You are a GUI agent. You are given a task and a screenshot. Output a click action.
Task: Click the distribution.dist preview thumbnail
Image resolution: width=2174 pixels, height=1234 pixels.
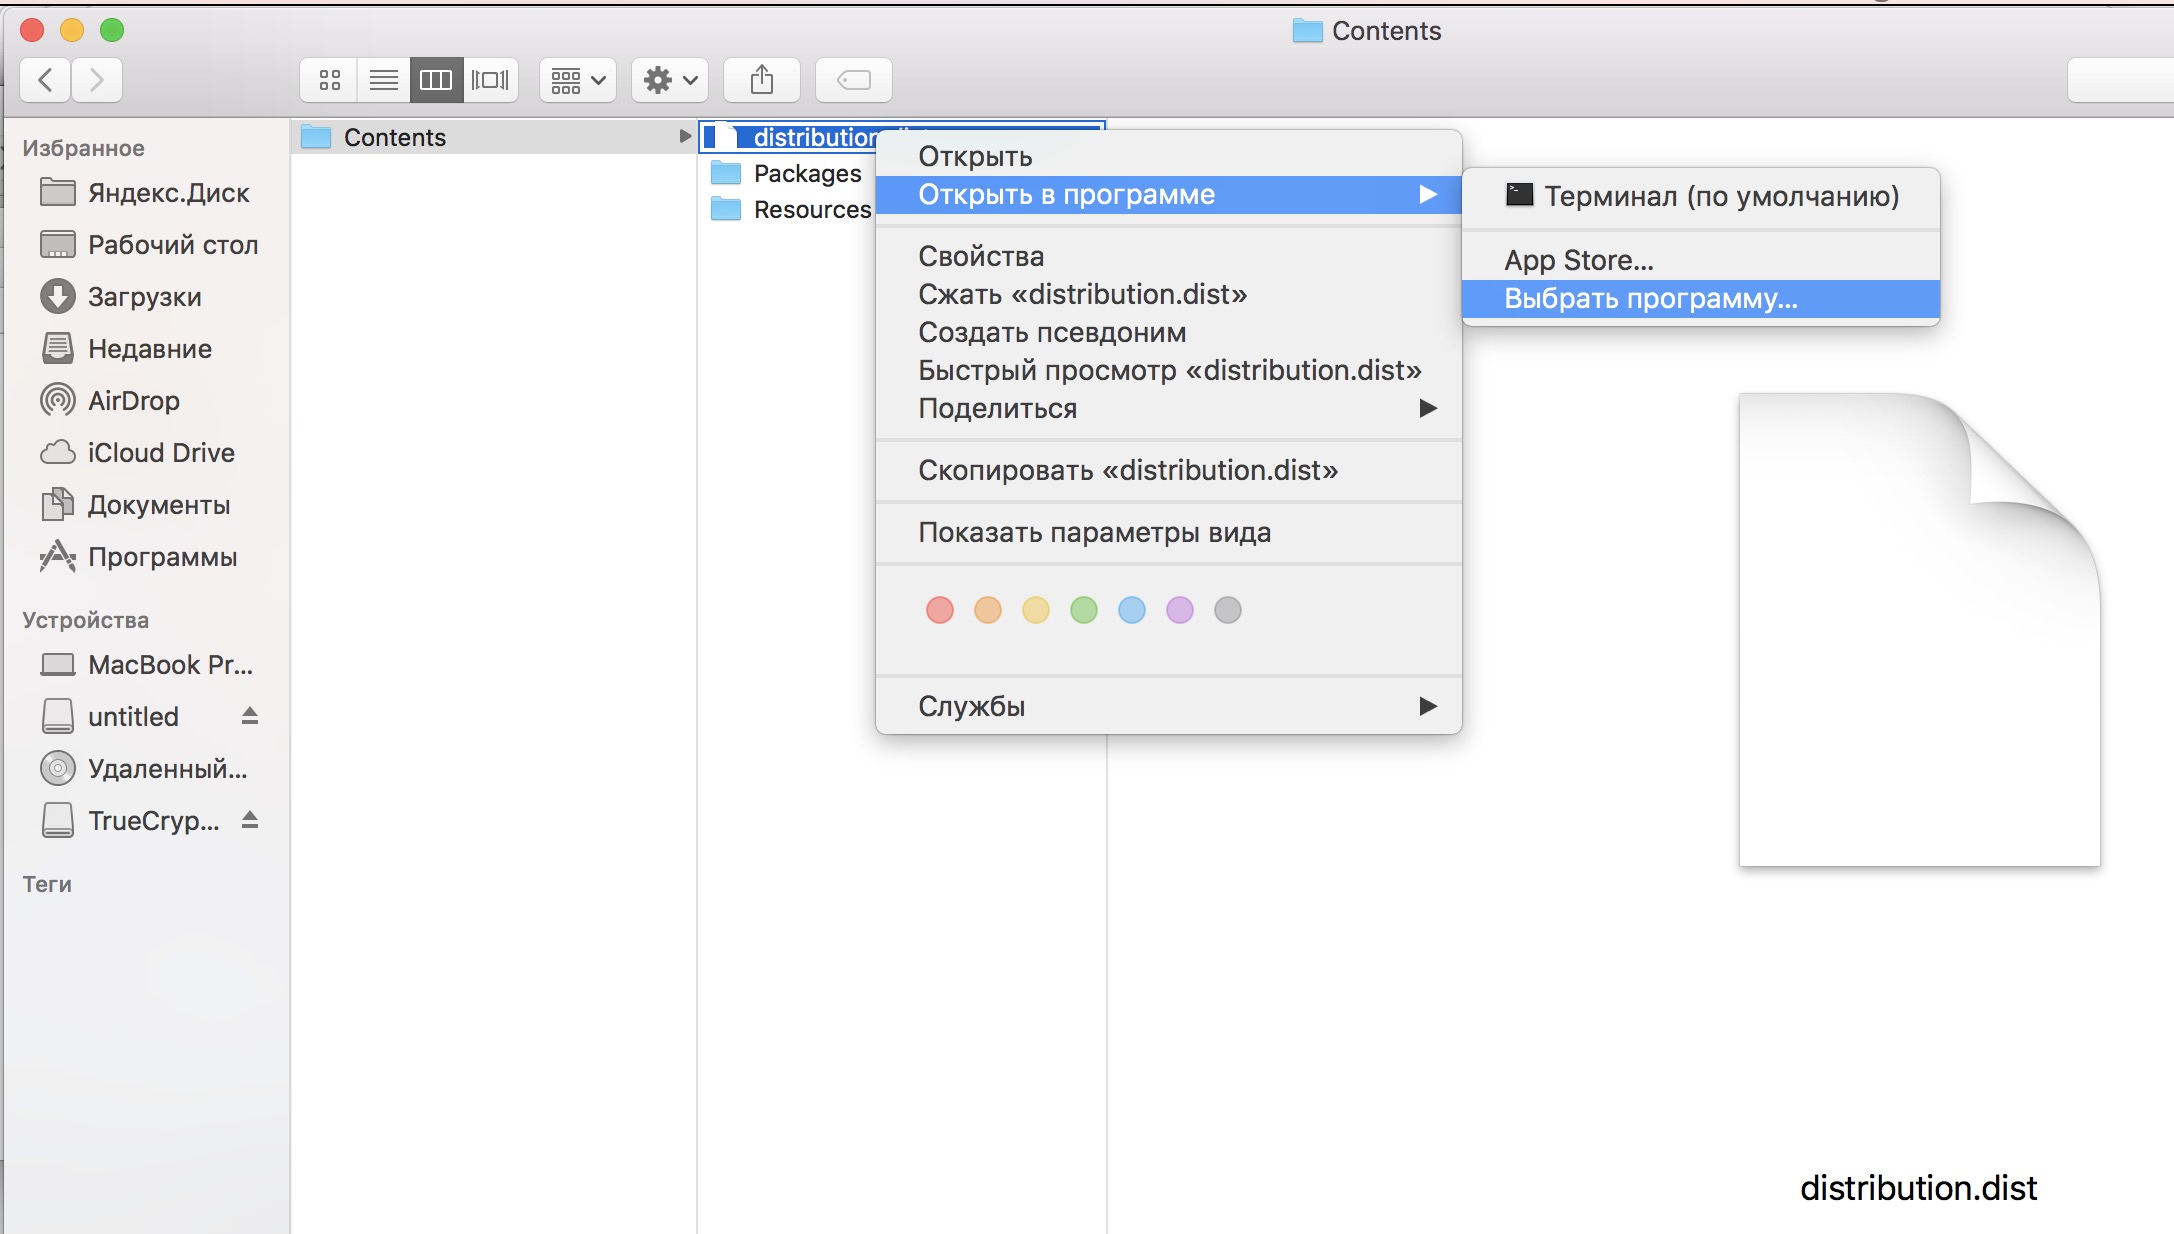(x=1919, y=629)
